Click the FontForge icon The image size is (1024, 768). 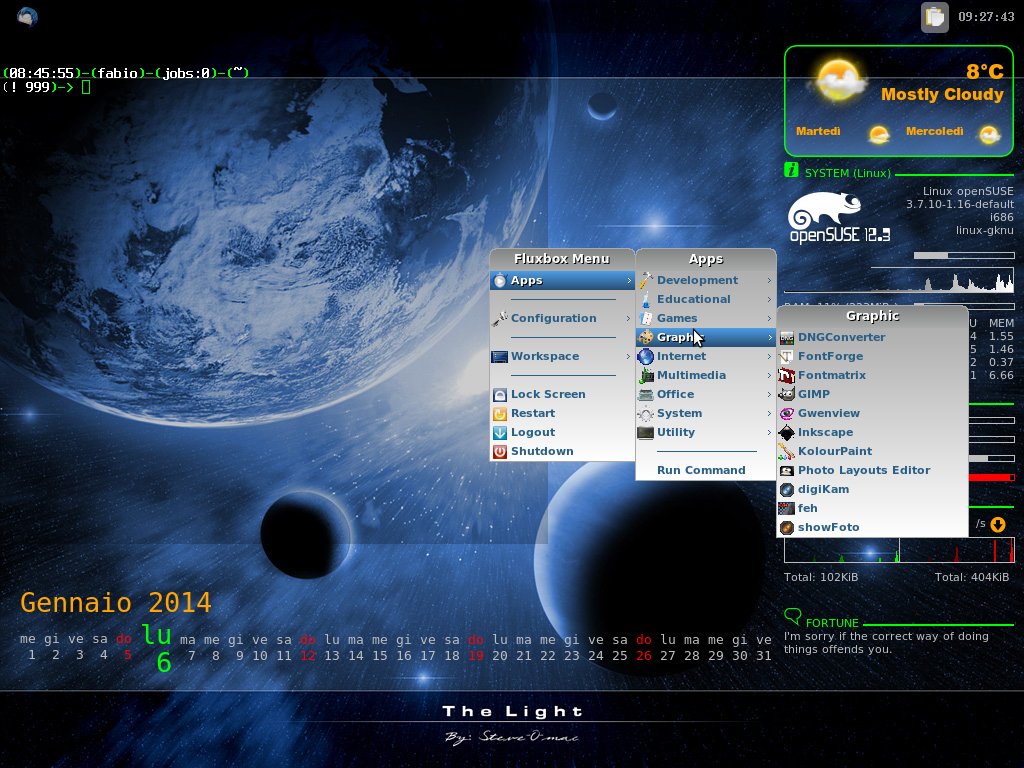pos(787,357)
